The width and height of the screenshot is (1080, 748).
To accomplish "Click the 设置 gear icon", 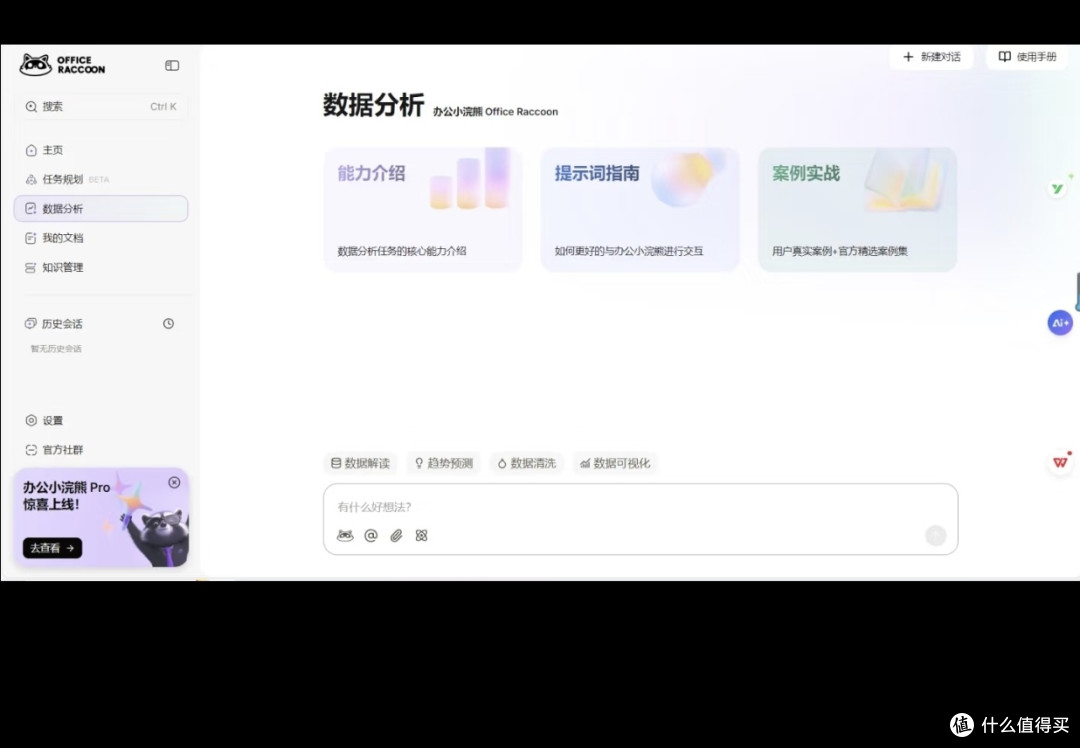I will [x=31, y=420].
